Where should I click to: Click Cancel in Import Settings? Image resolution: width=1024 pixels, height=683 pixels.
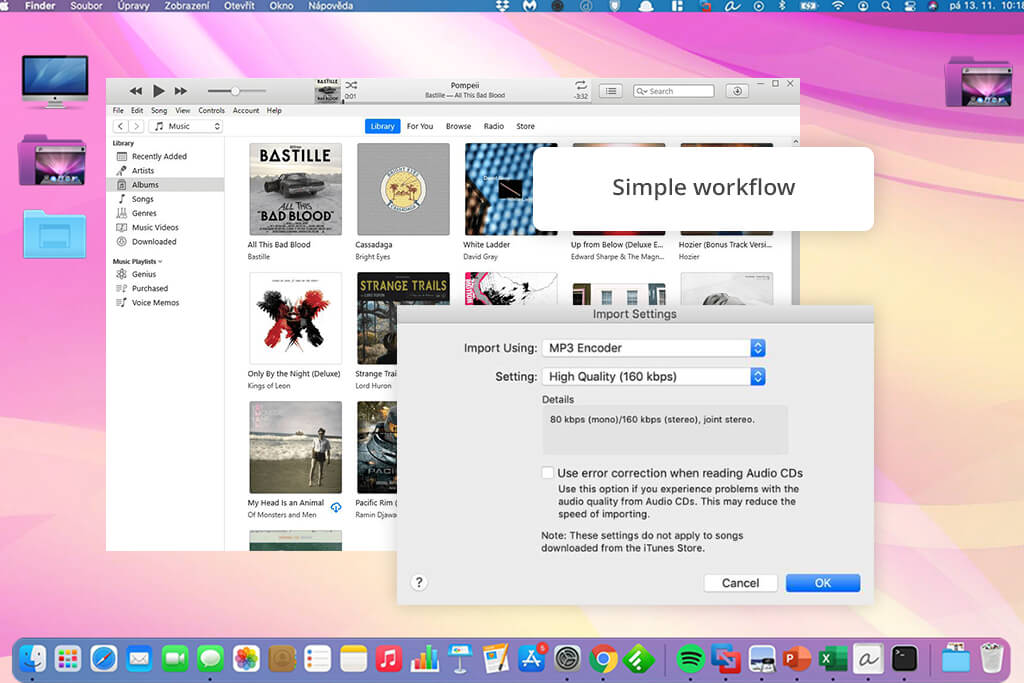click(741, 583)
